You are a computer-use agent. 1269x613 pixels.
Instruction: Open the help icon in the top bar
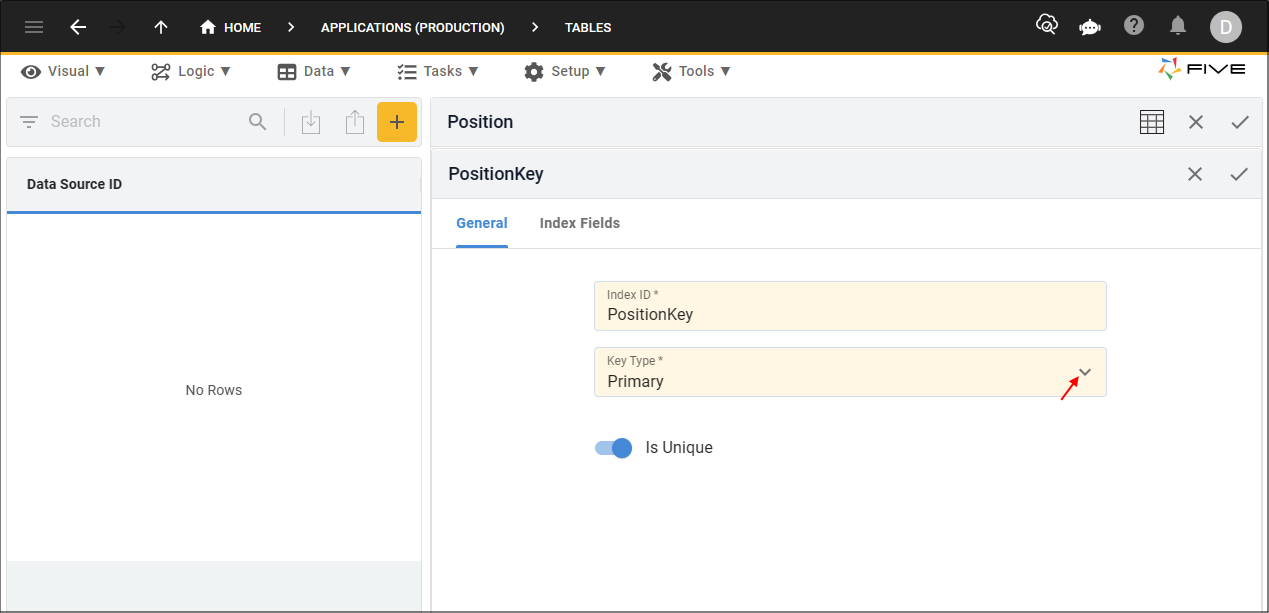(1133, 27)
